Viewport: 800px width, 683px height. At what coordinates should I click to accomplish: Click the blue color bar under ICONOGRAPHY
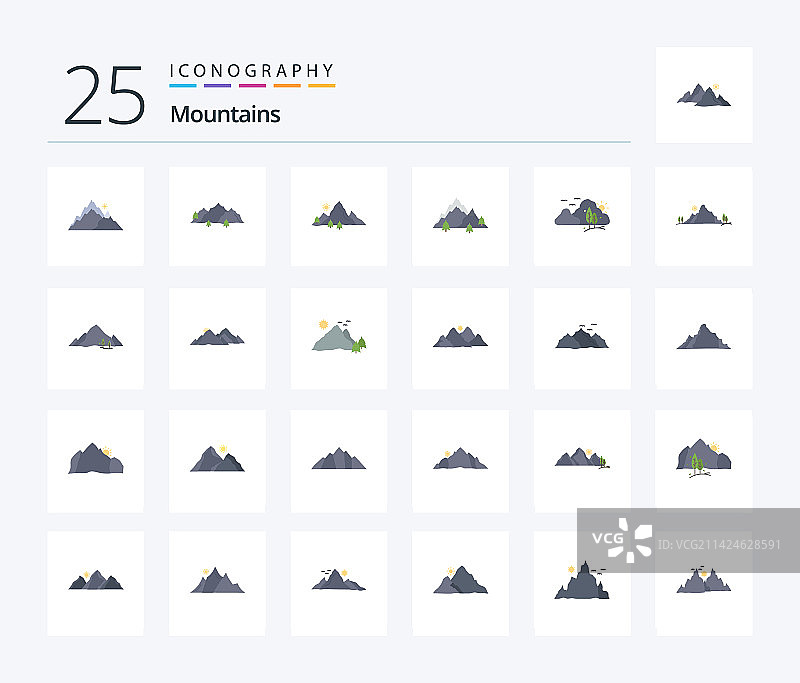point(183,86)
